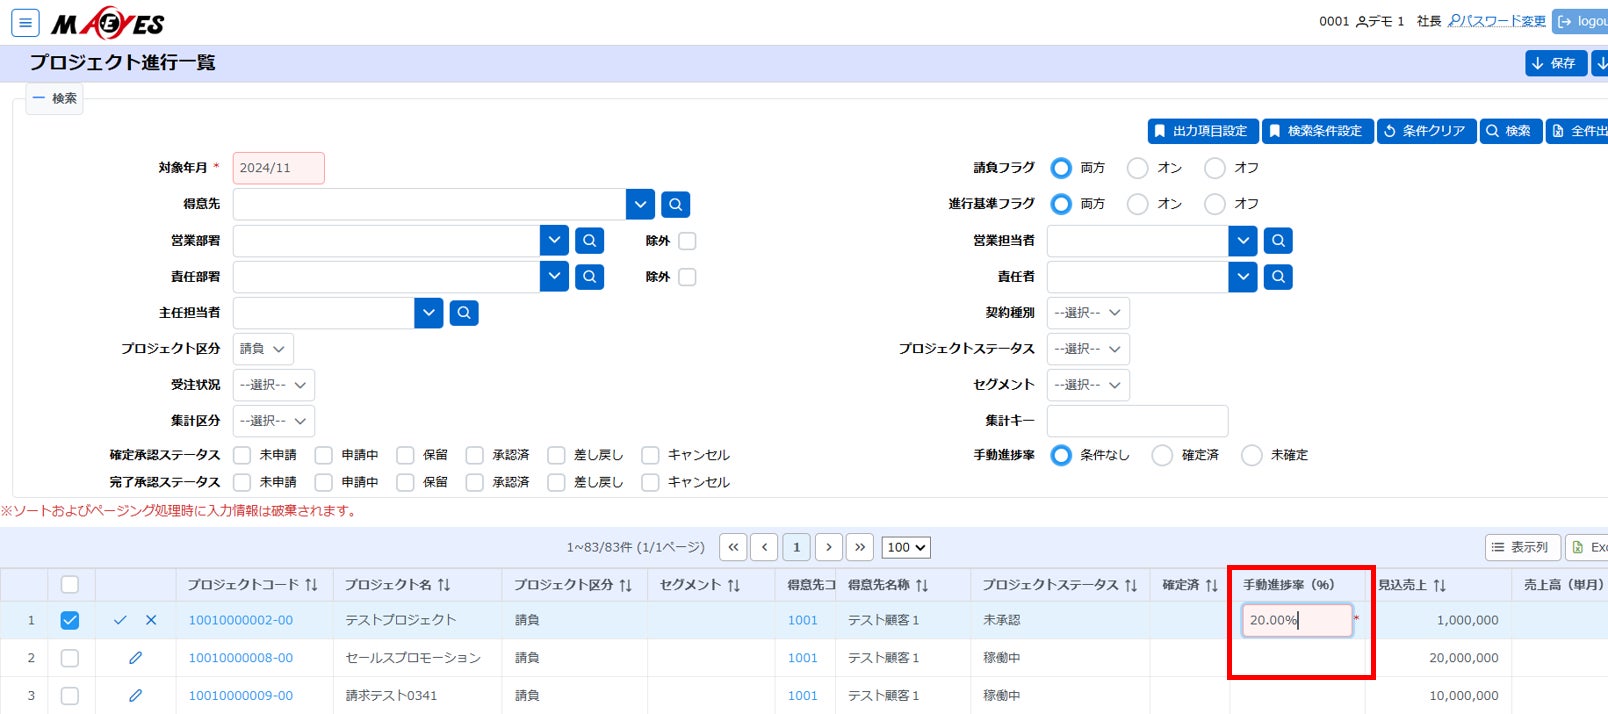Sort by プロジェクトステータス column arrows
Screen dimensions: 1608x714
1131,585
